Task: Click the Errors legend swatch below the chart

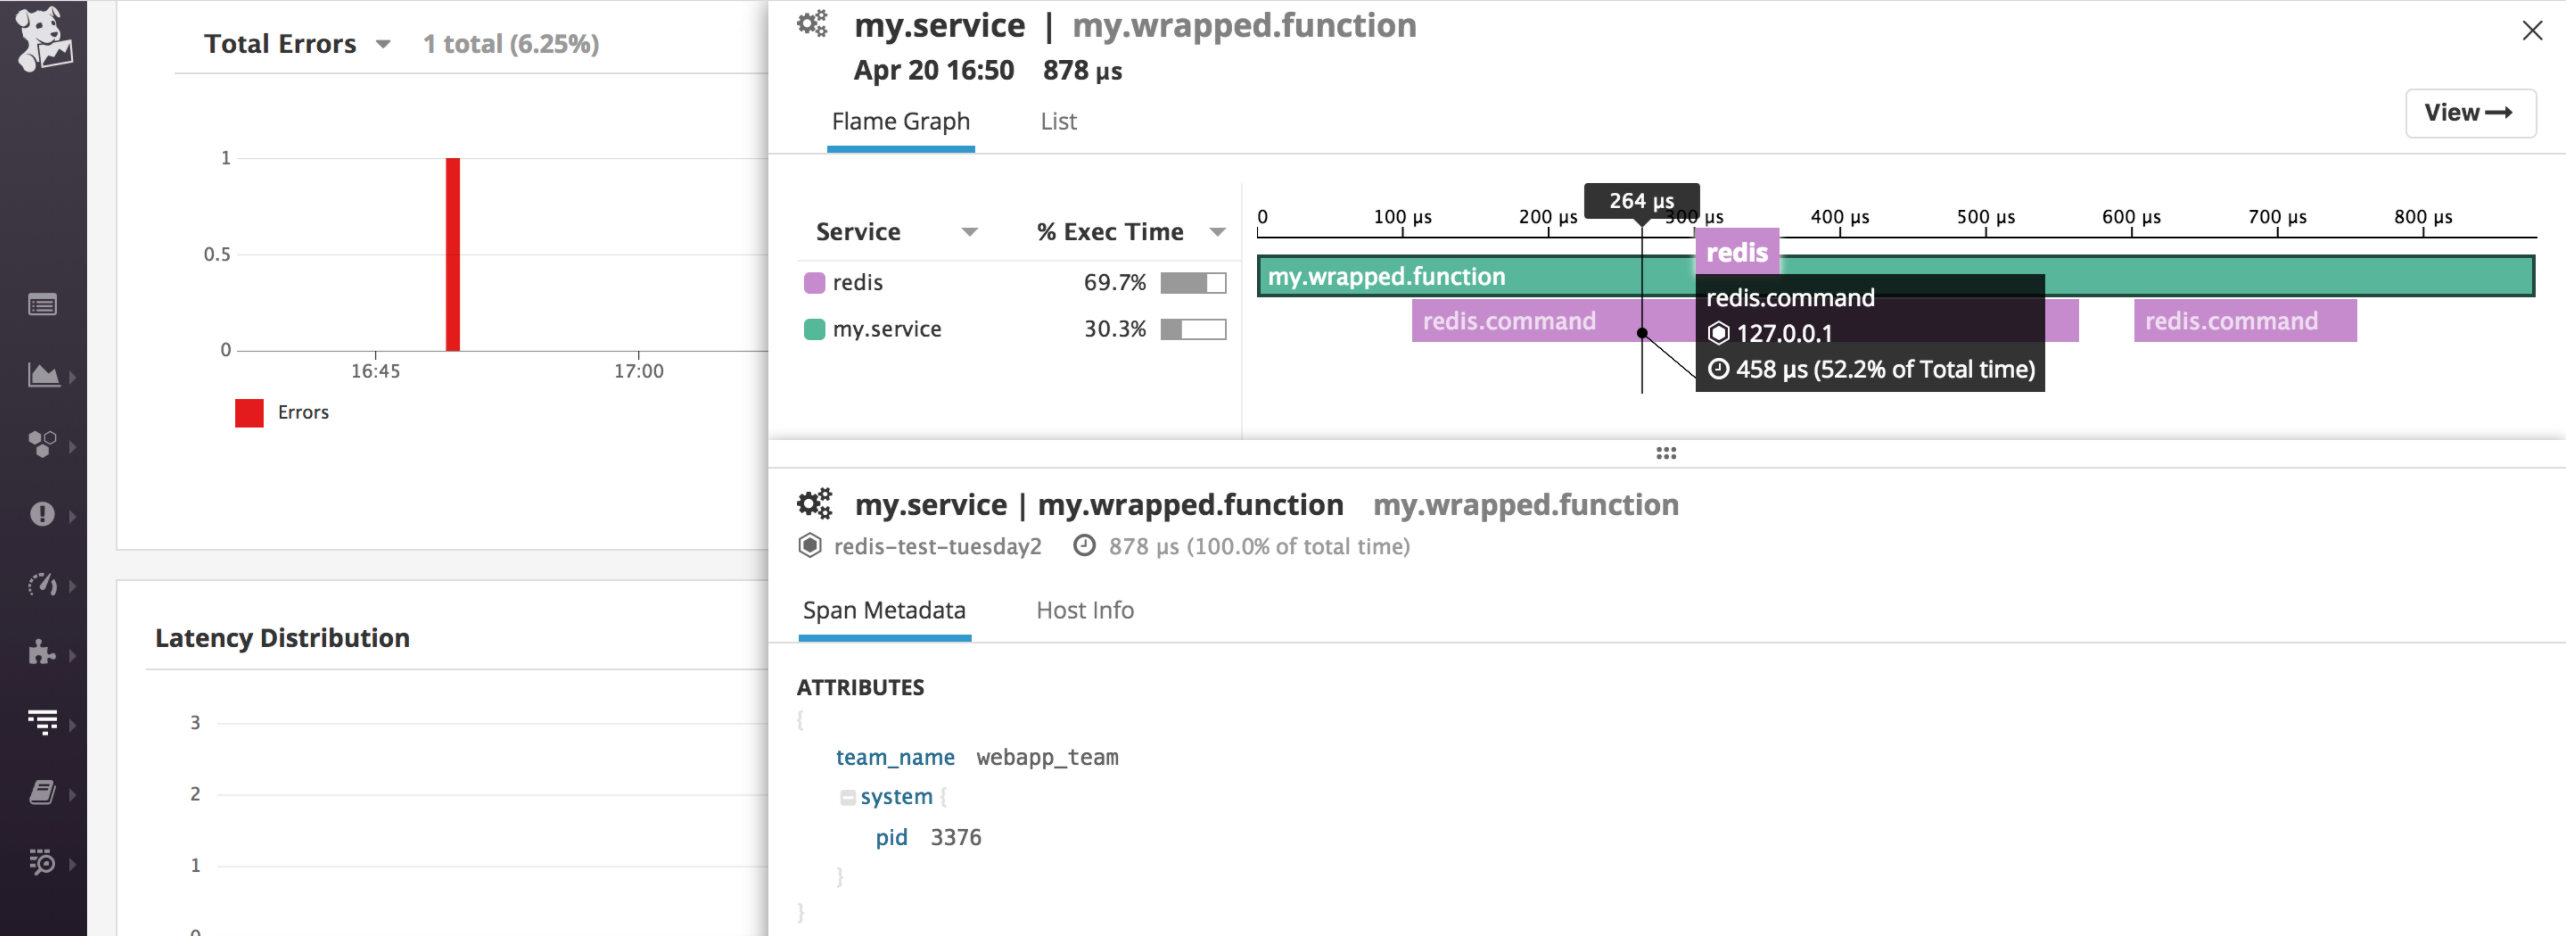Action: point(248,412)
